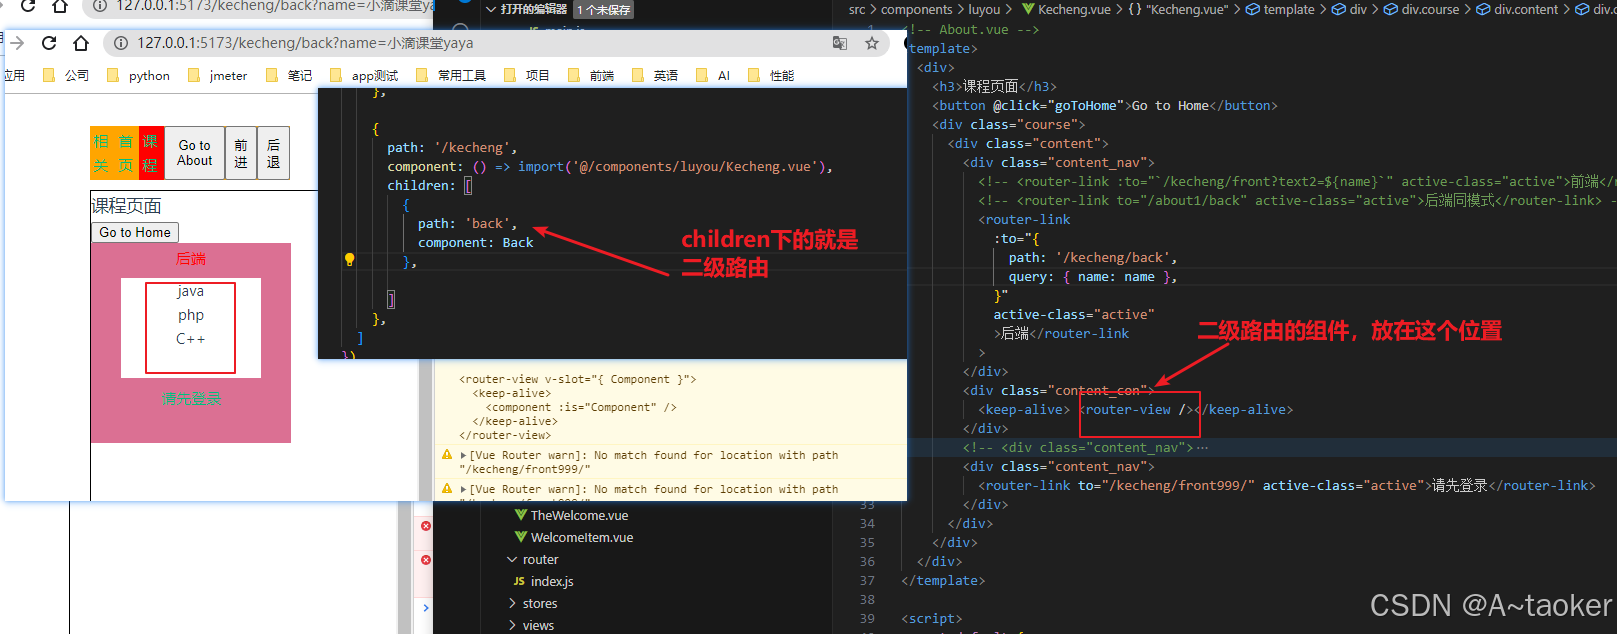Select components in the breadcrumb

point(916,9)
